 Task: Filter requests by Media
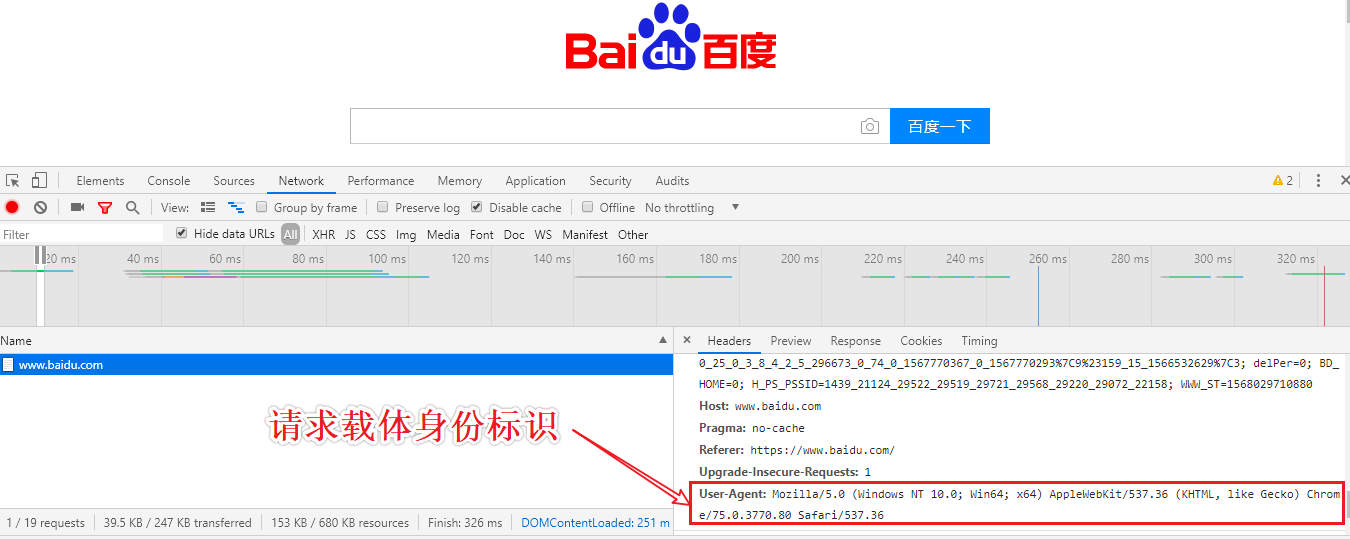coord(443,235)
